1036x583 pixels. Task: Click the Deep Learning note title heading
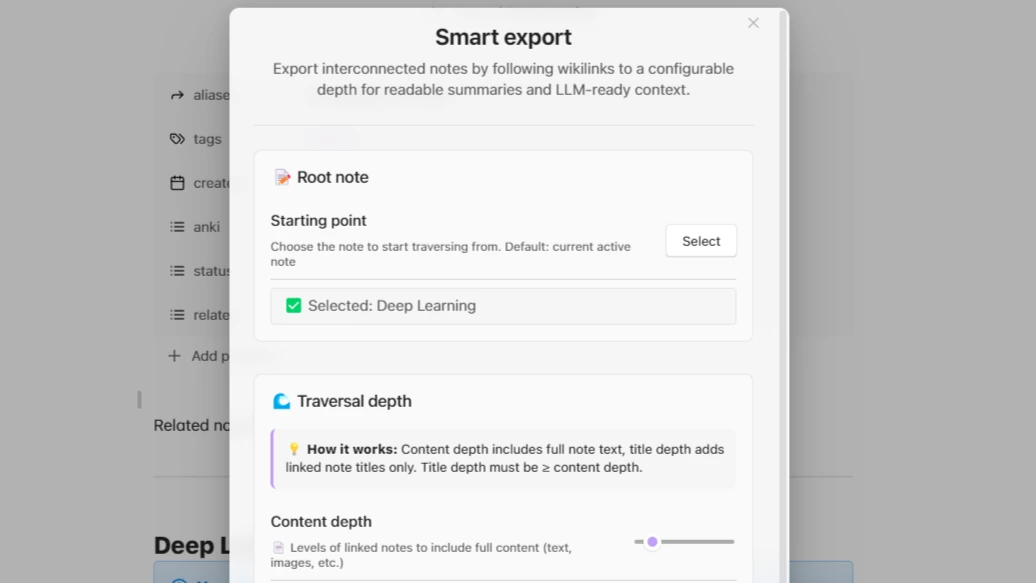pos(190,545)
